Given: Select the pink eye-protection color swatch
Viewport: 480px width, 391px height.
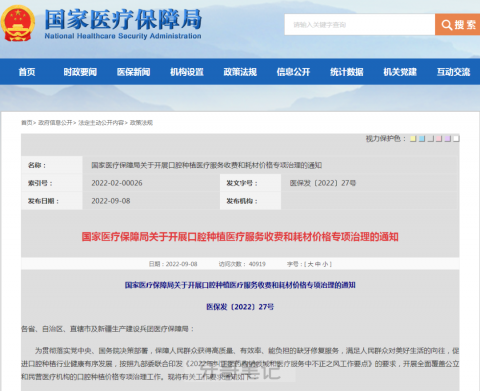Looking at the screenshot, I should 439,139.
